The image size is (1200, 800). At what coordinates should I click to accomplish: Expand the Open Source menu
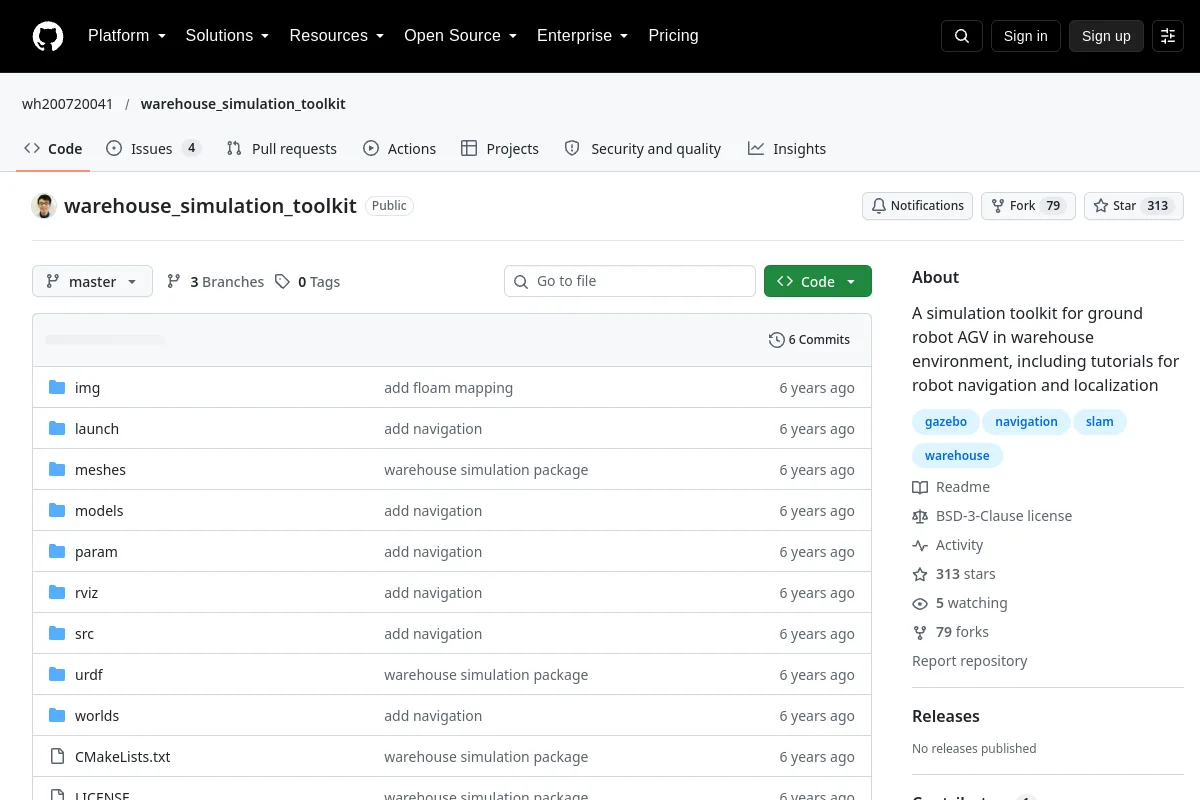(x=461, y=36)
